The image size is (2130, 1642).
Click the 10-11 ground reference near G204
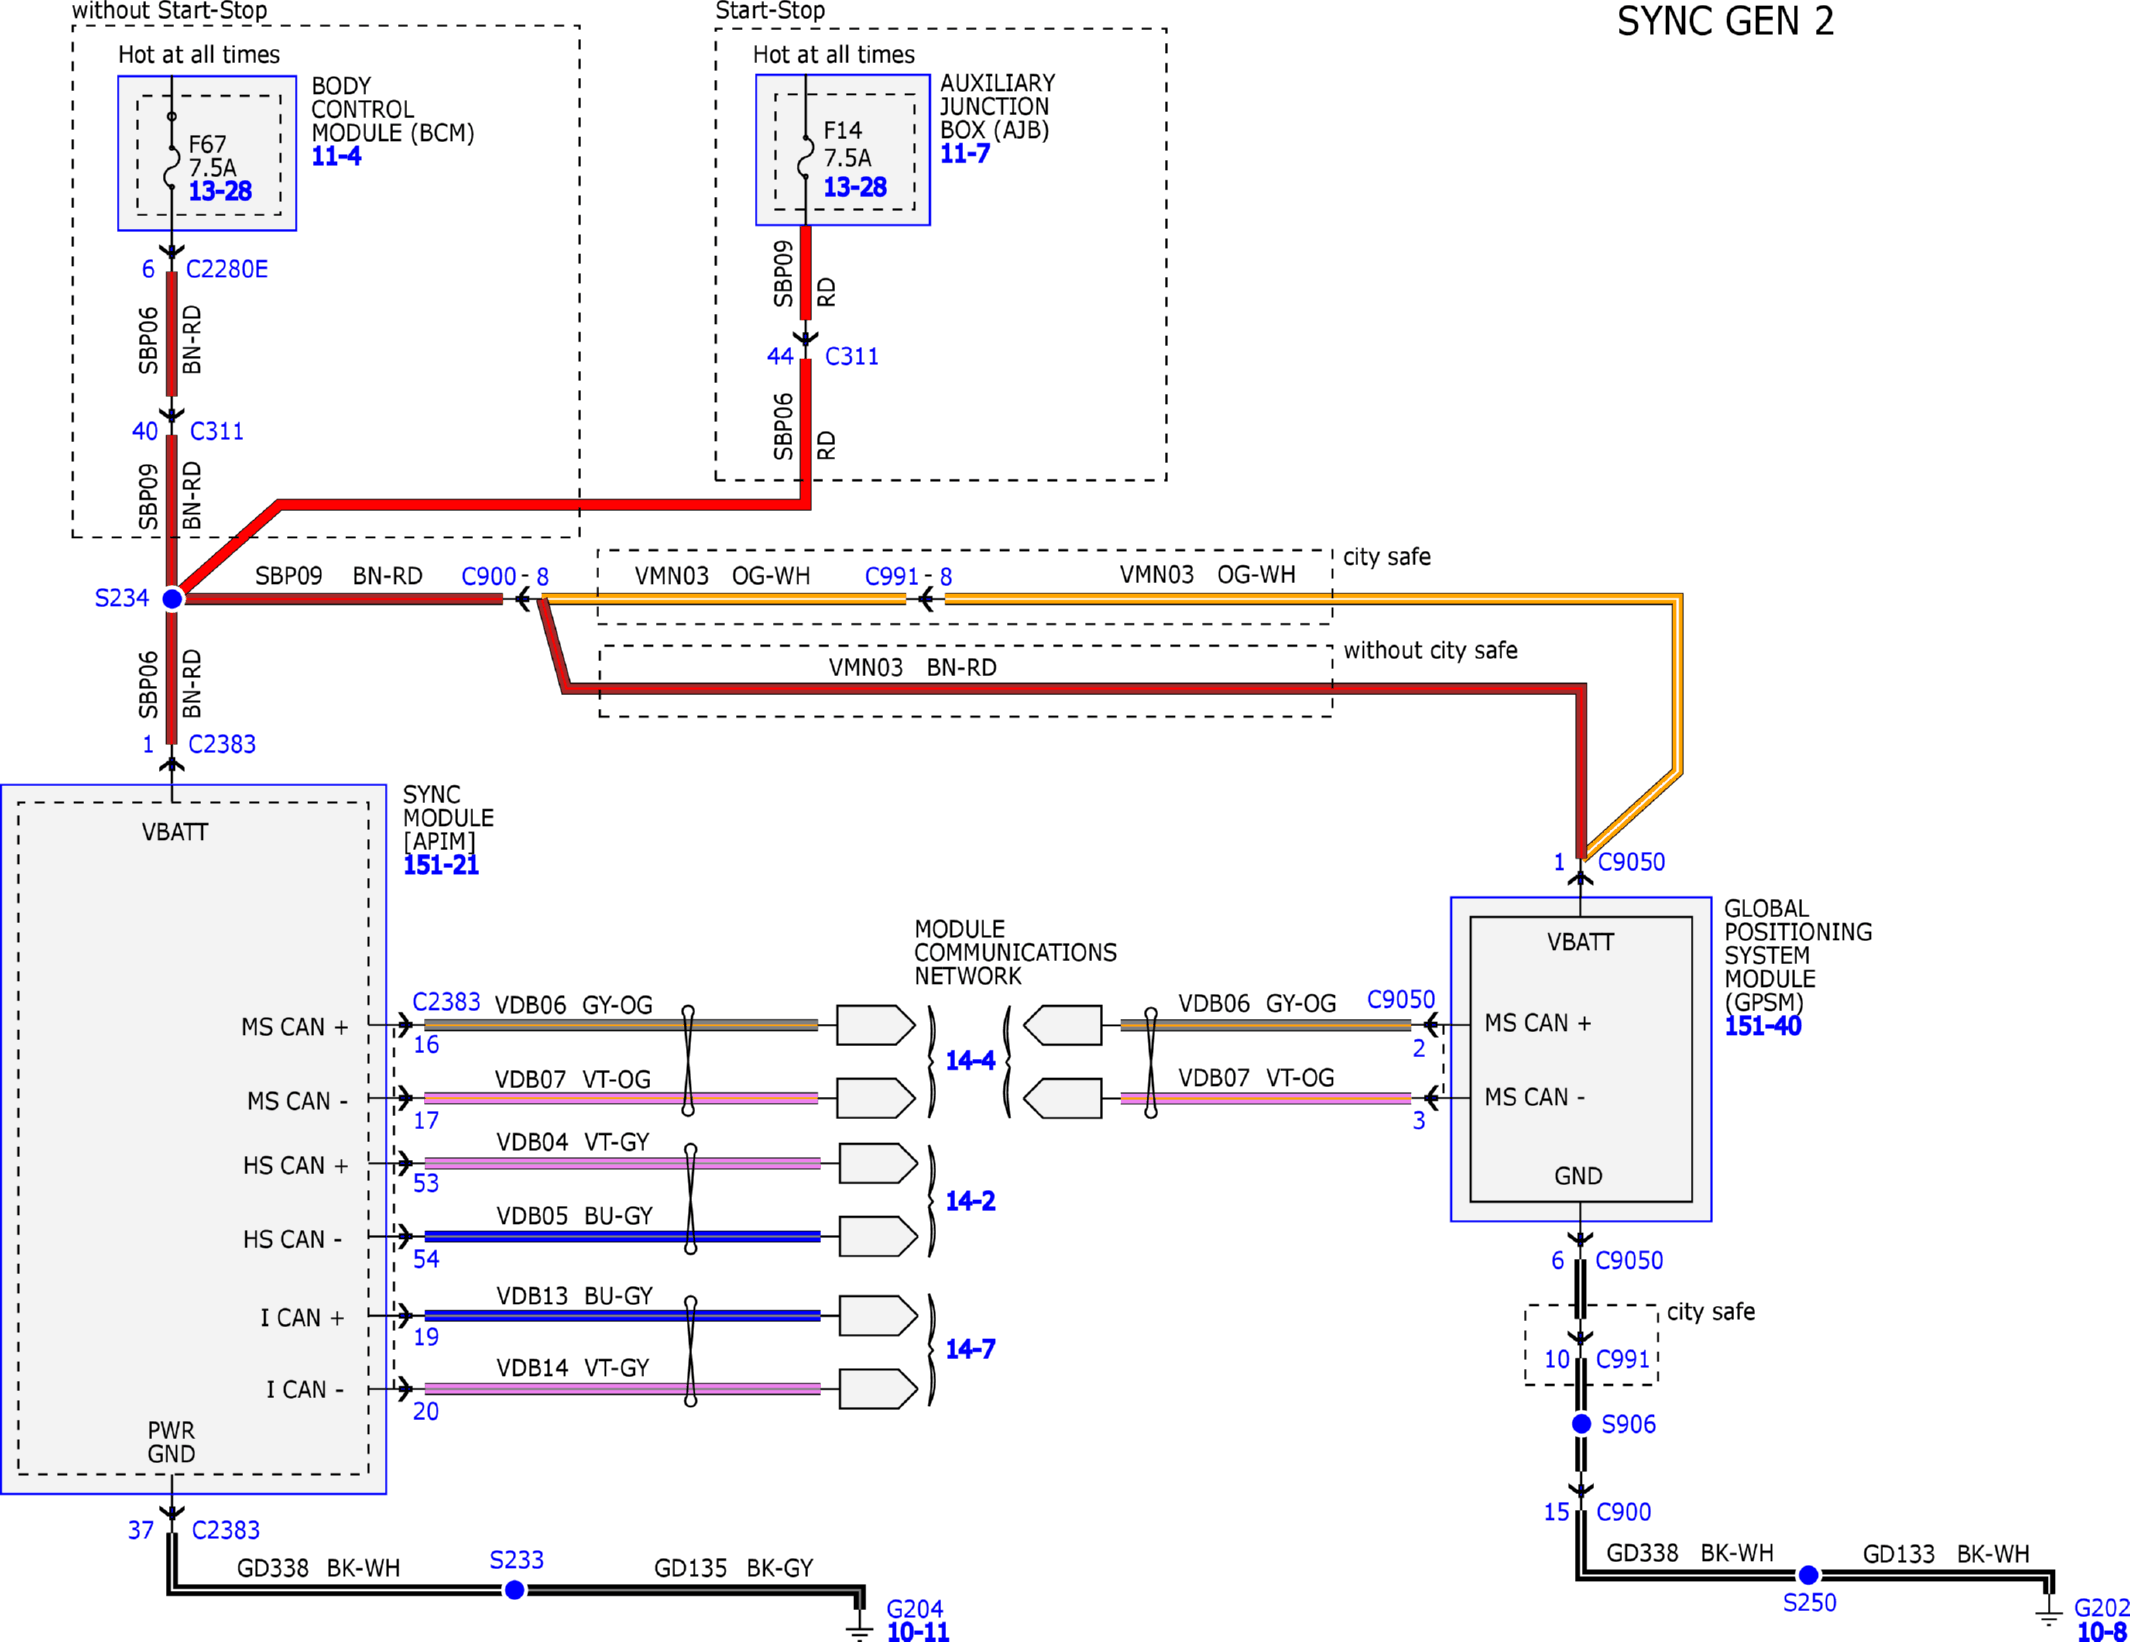[918, 1632]
